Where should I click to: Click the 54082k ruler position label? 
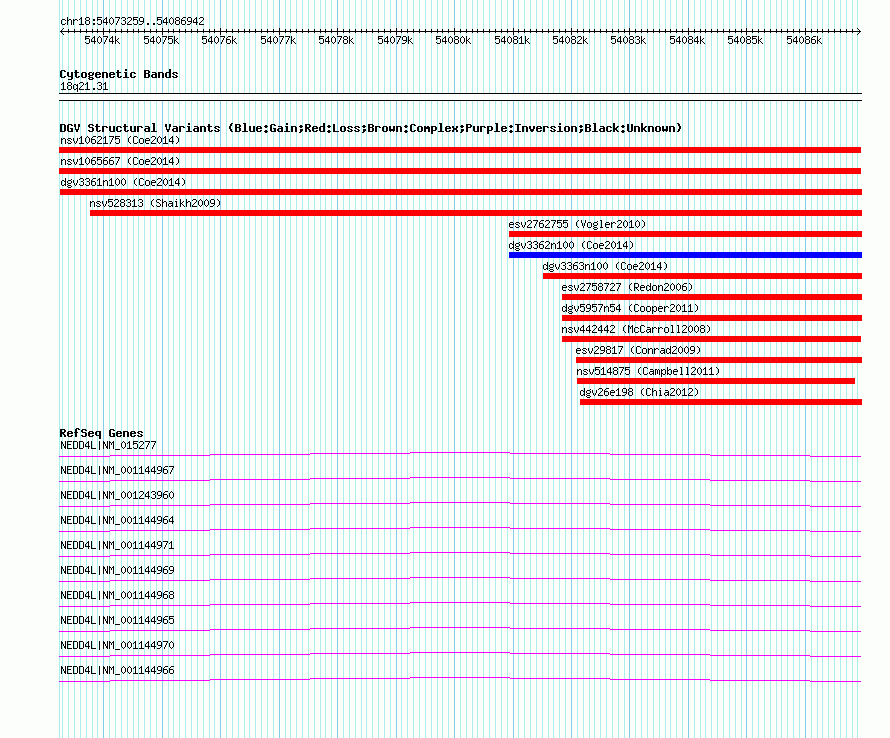pyautogui.click(x=570, y=40)
